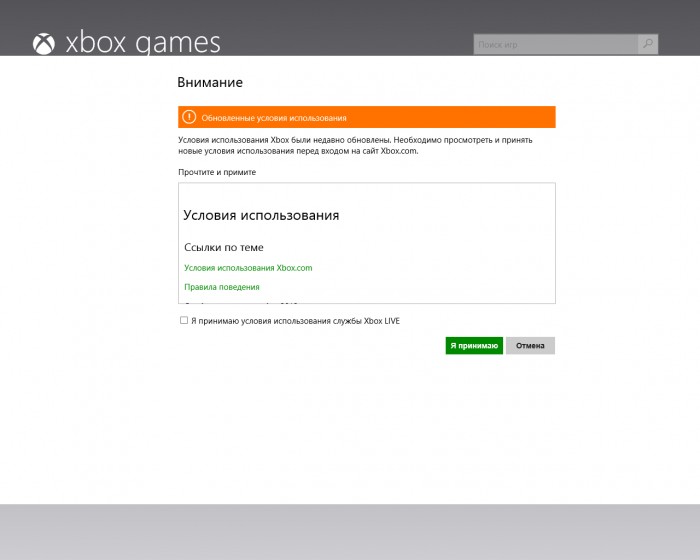The width and height of the screenshot is (700, 560).
Task: Click the green «Я принимаю» button
Action: point(474,346)
